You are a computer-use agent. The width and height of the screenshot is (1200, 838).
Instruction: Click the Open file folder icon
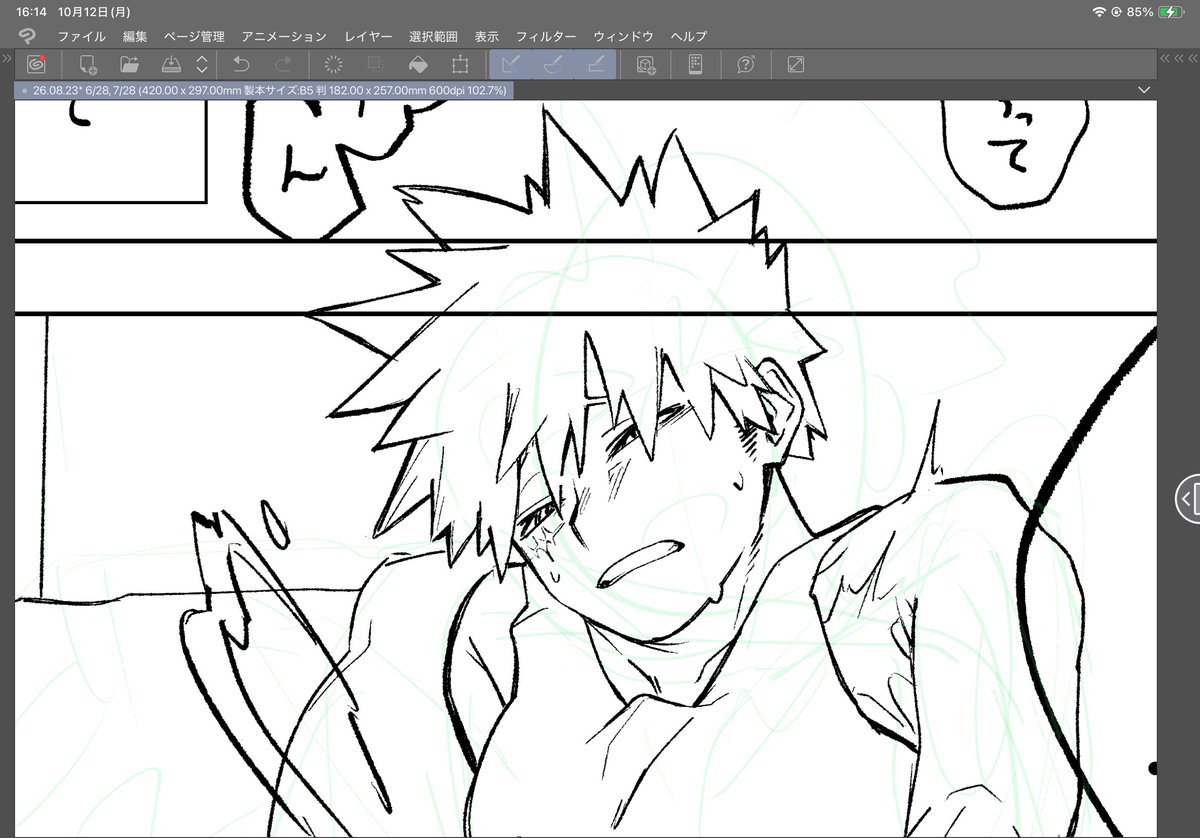129,65
